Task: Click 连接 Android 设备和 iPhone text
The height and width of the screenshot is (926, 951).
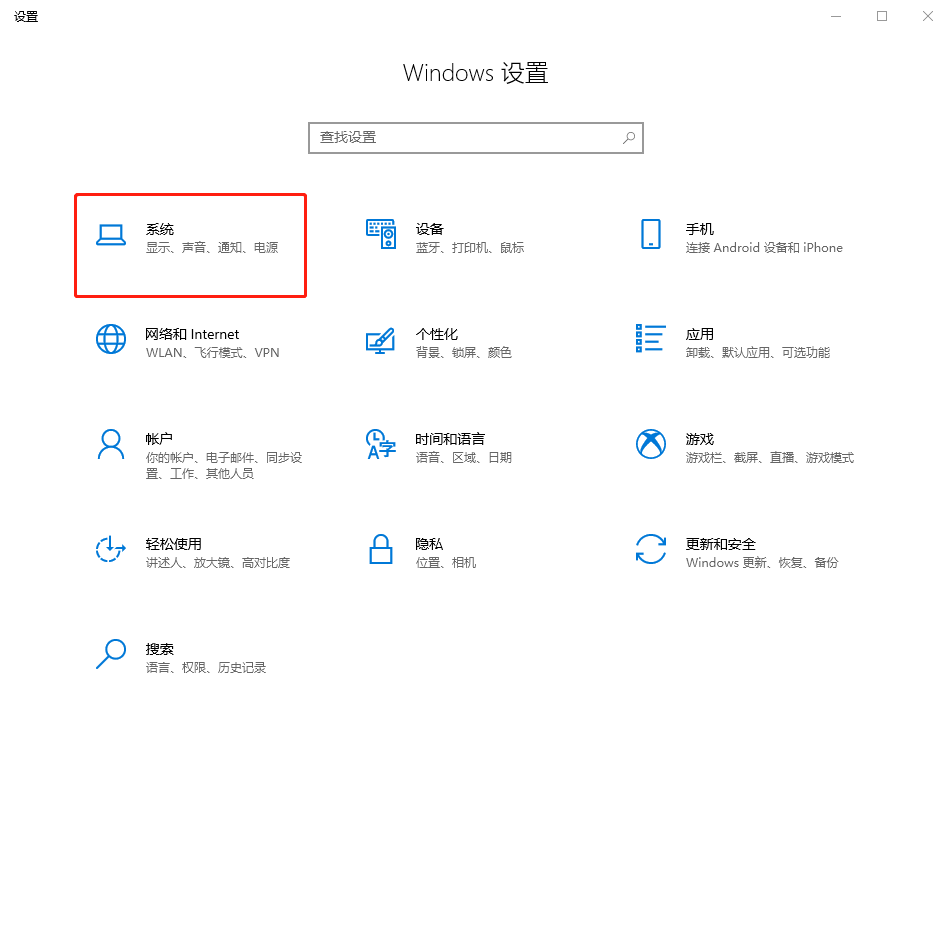Action: coord(764,247)
